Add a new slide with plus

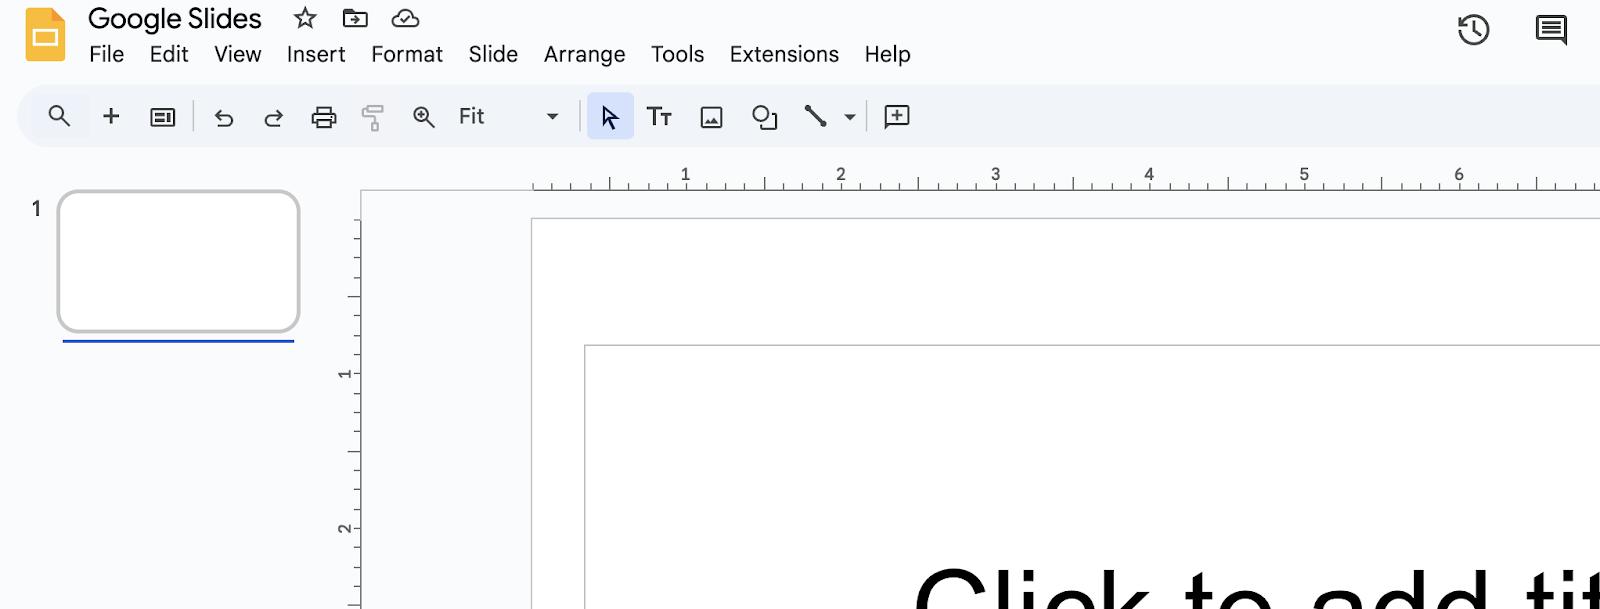[111, 116]
